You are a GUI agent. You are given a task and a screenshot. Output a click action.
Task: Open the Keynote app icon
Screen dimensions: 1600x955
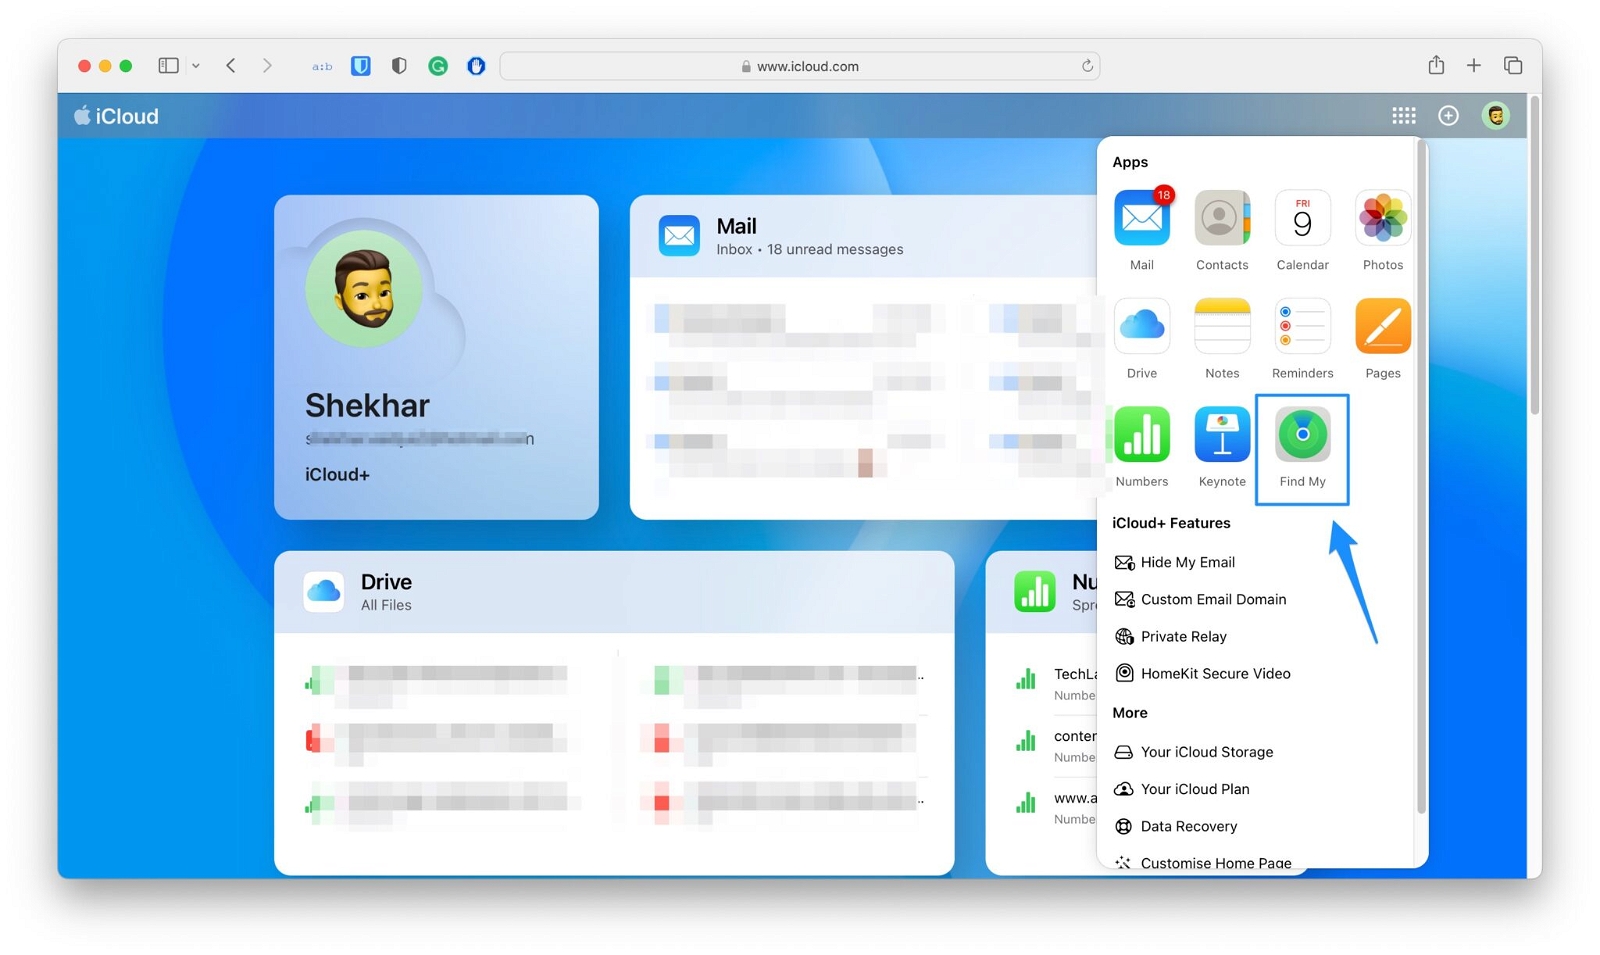[1222, 434]
